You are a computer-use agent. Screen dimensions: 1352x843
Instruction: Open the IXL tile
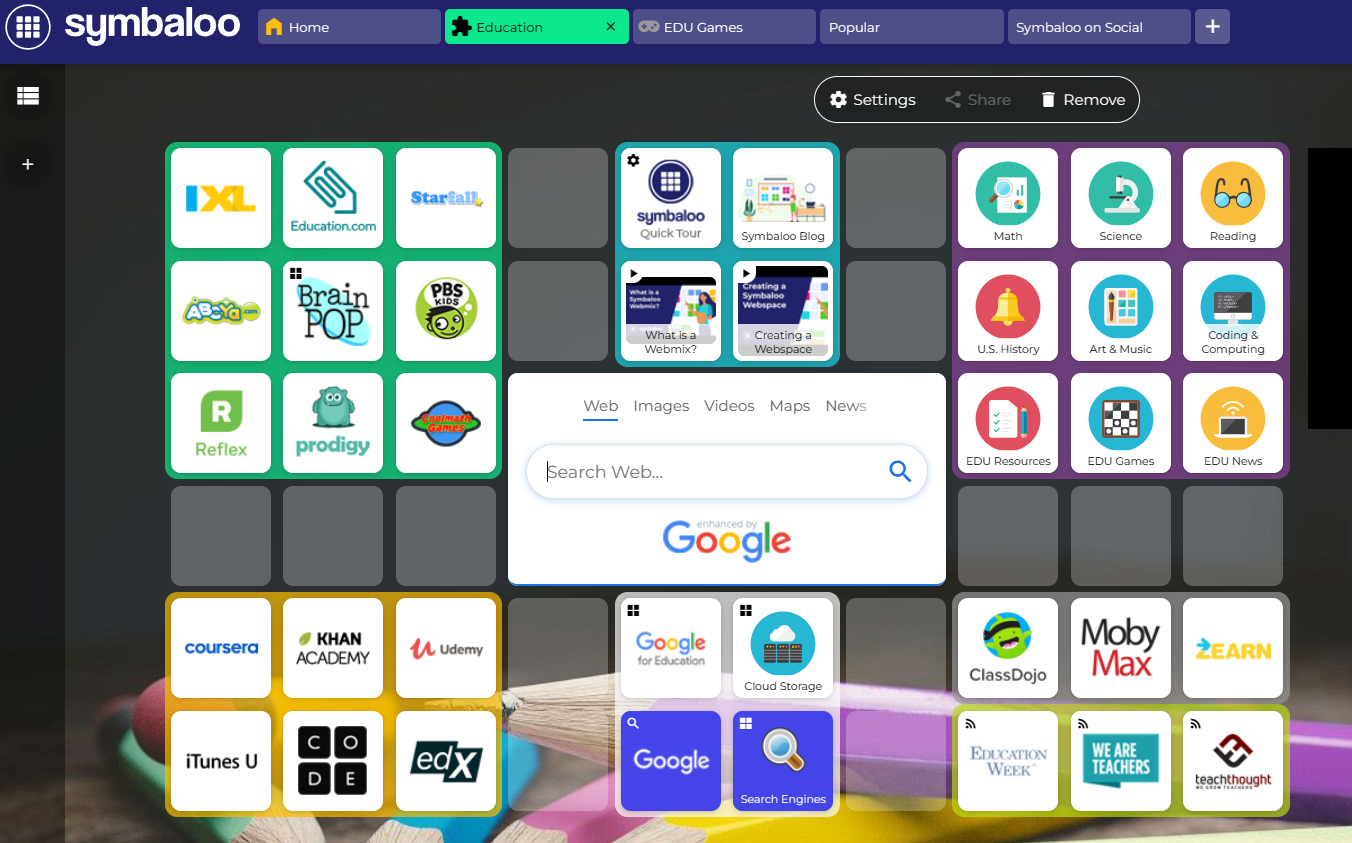click(x=221, y=198)
